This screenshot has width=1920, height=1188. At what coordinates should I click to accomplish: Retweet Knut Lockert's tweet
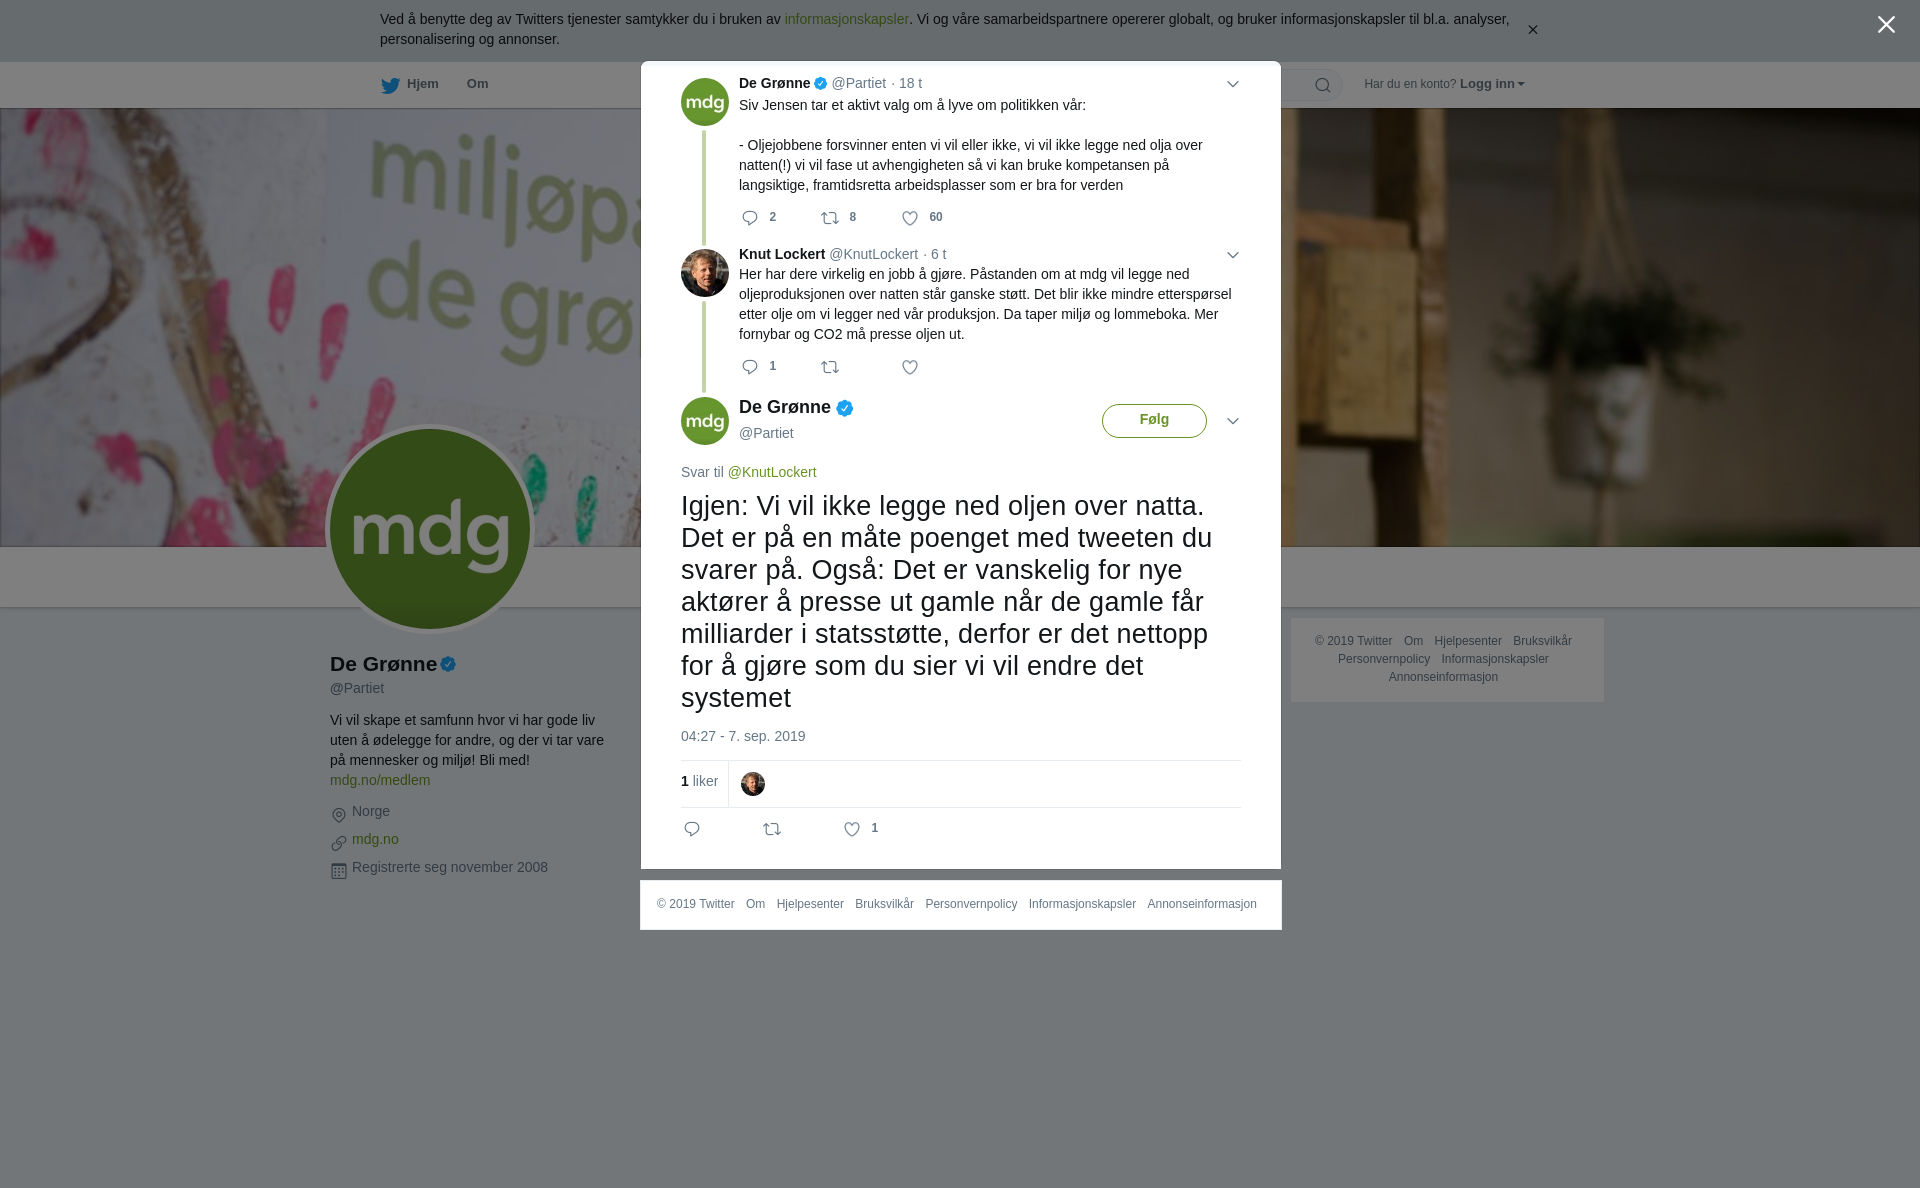pos(830,367)
